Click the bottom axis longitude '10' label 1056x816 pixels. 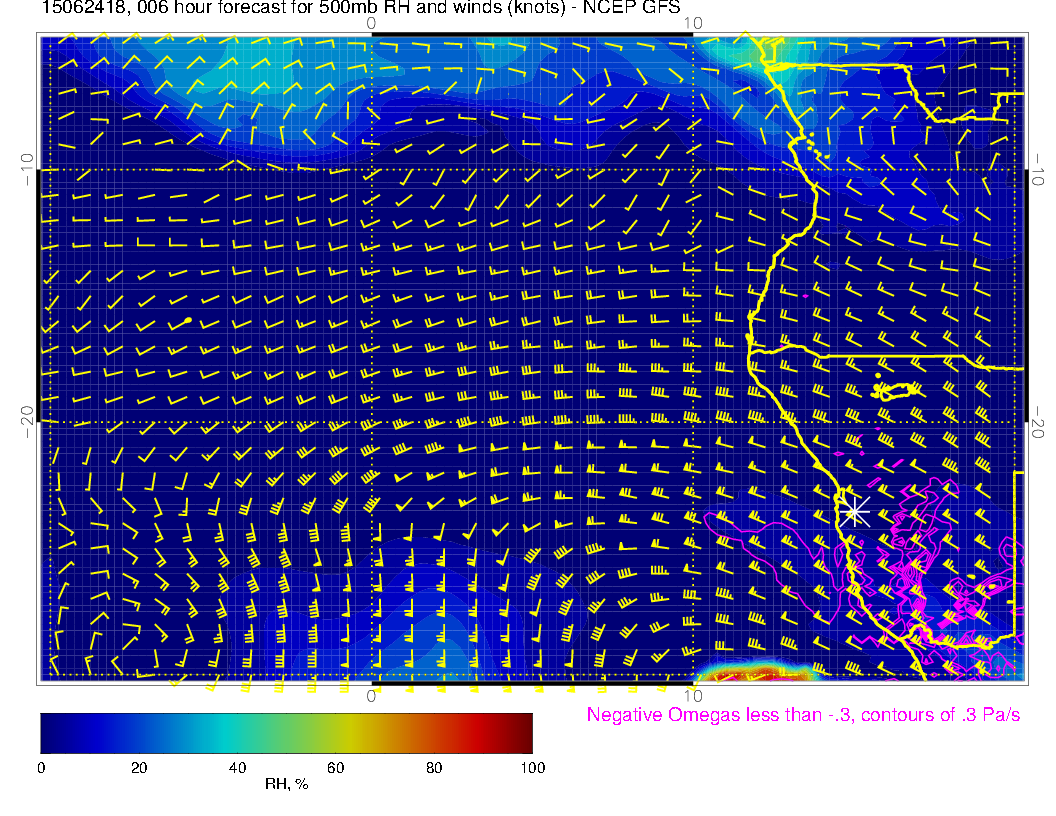click(693, 696)
